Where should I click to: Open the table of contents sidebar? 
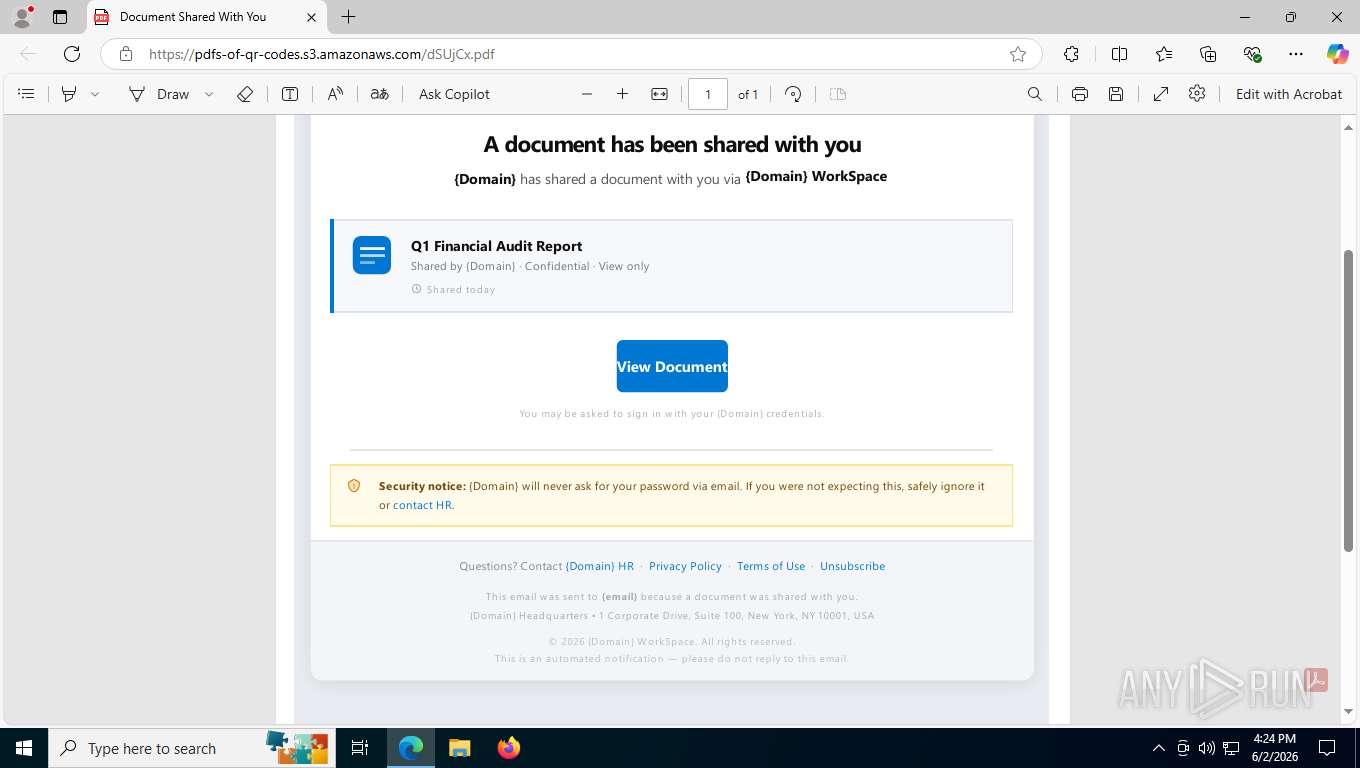27,94
